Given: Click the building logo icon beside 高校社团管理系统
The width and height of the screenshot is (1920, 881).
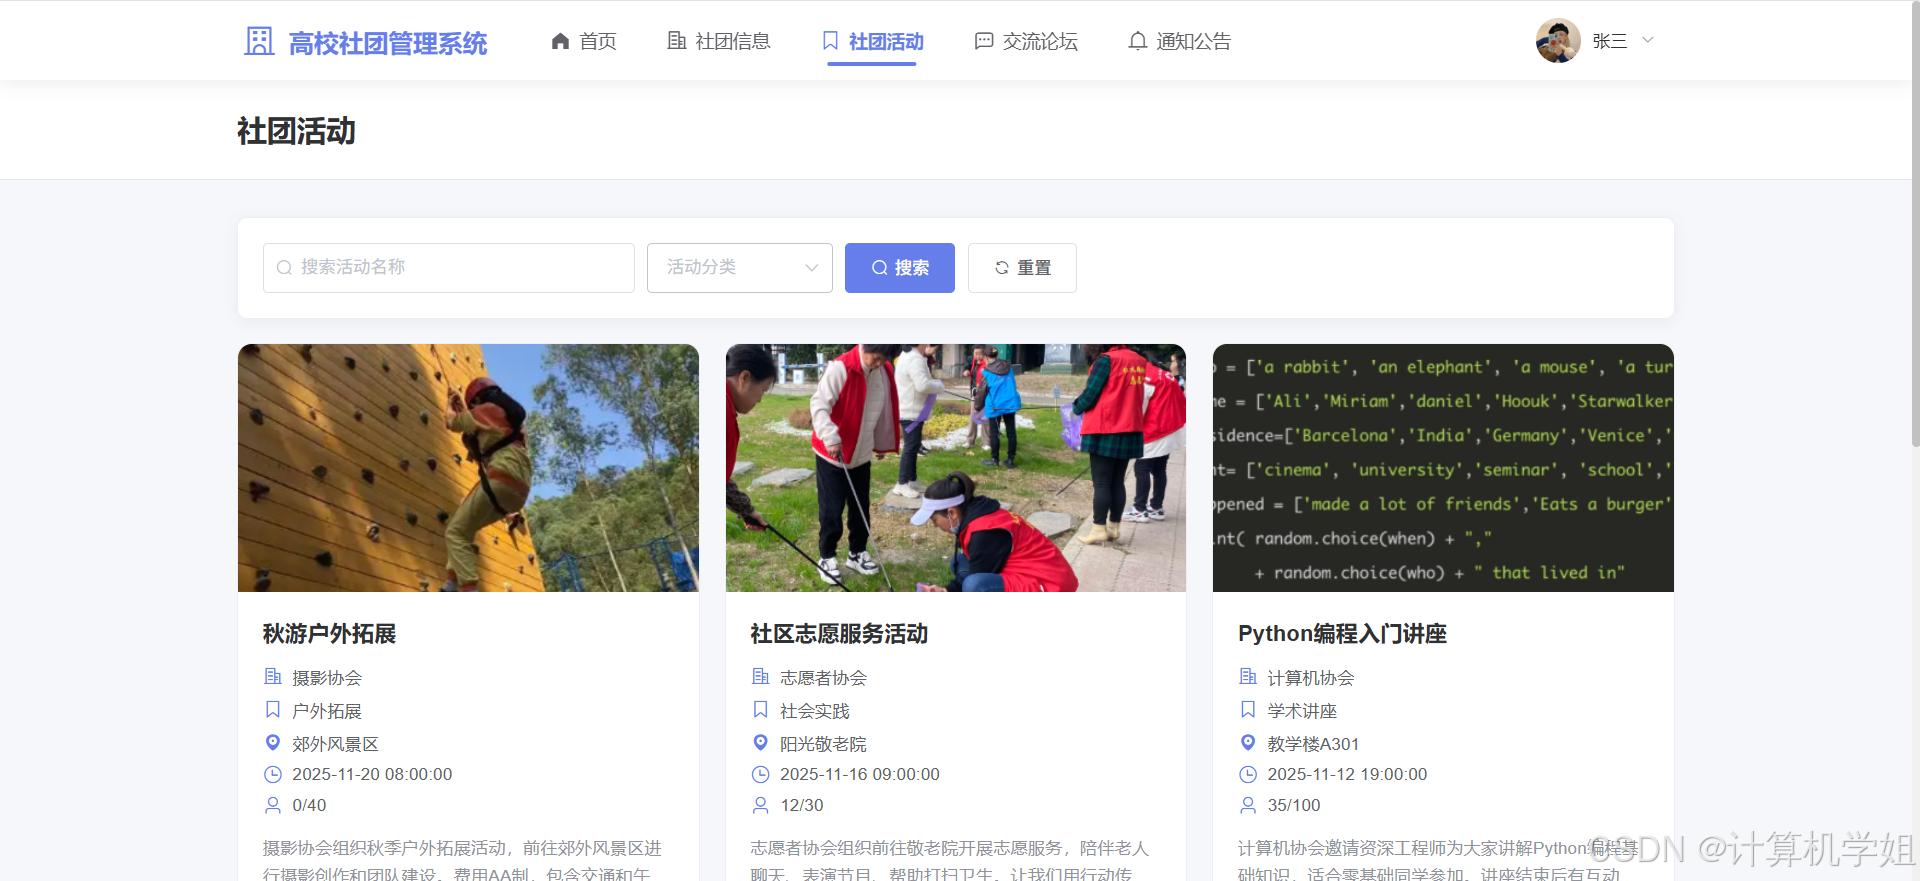Looking at the screenshot, I should click(259, 41).
